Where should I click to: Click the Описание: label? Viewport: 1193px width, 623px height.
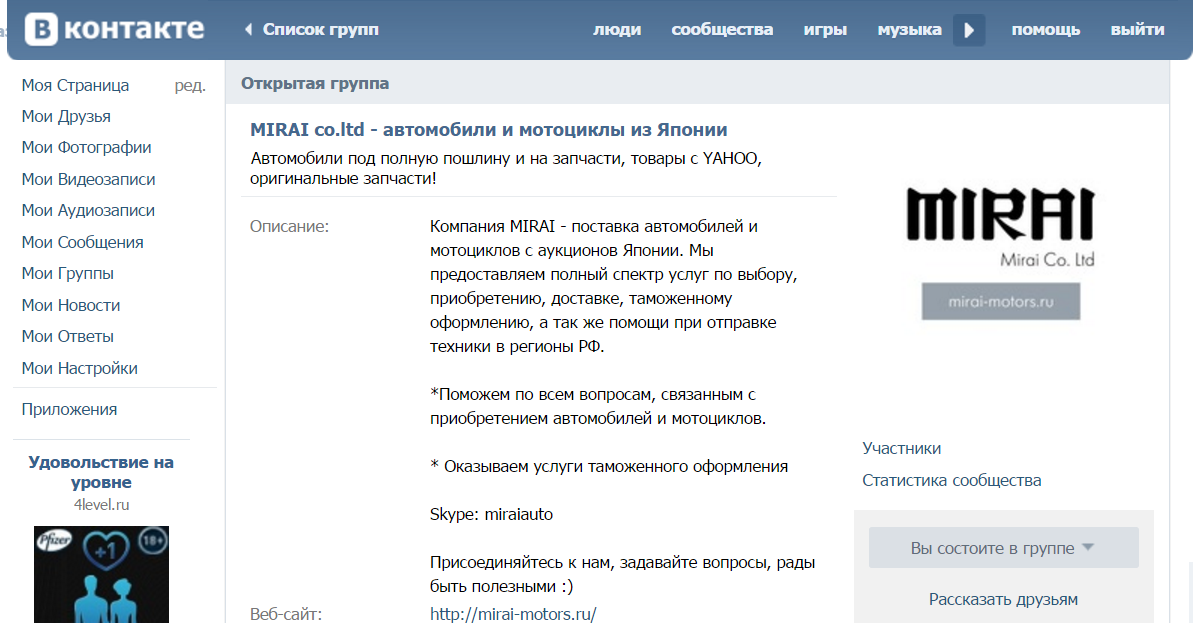(289, 227)
